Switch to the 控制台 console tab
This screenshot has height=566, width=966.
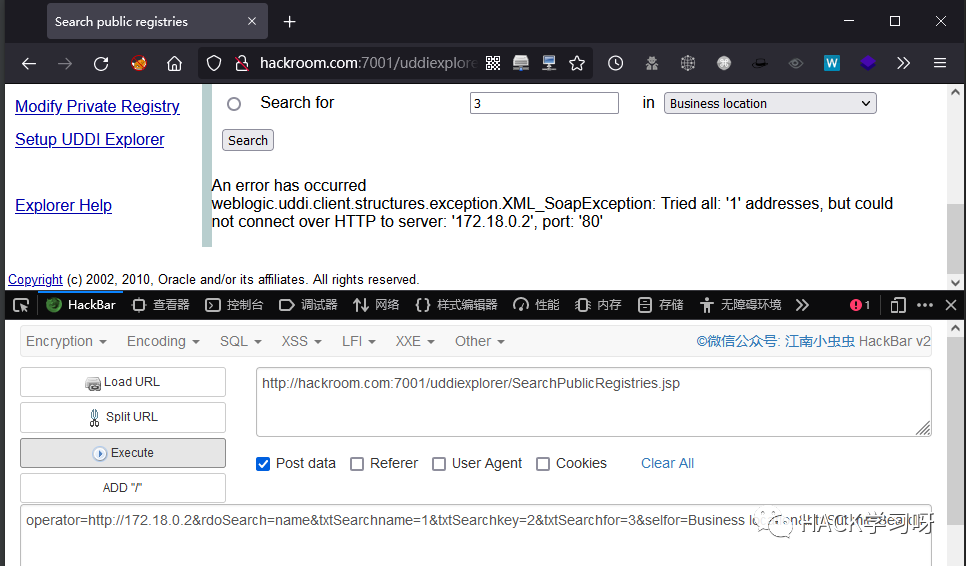pyautogui.click(x=235, y=305)
